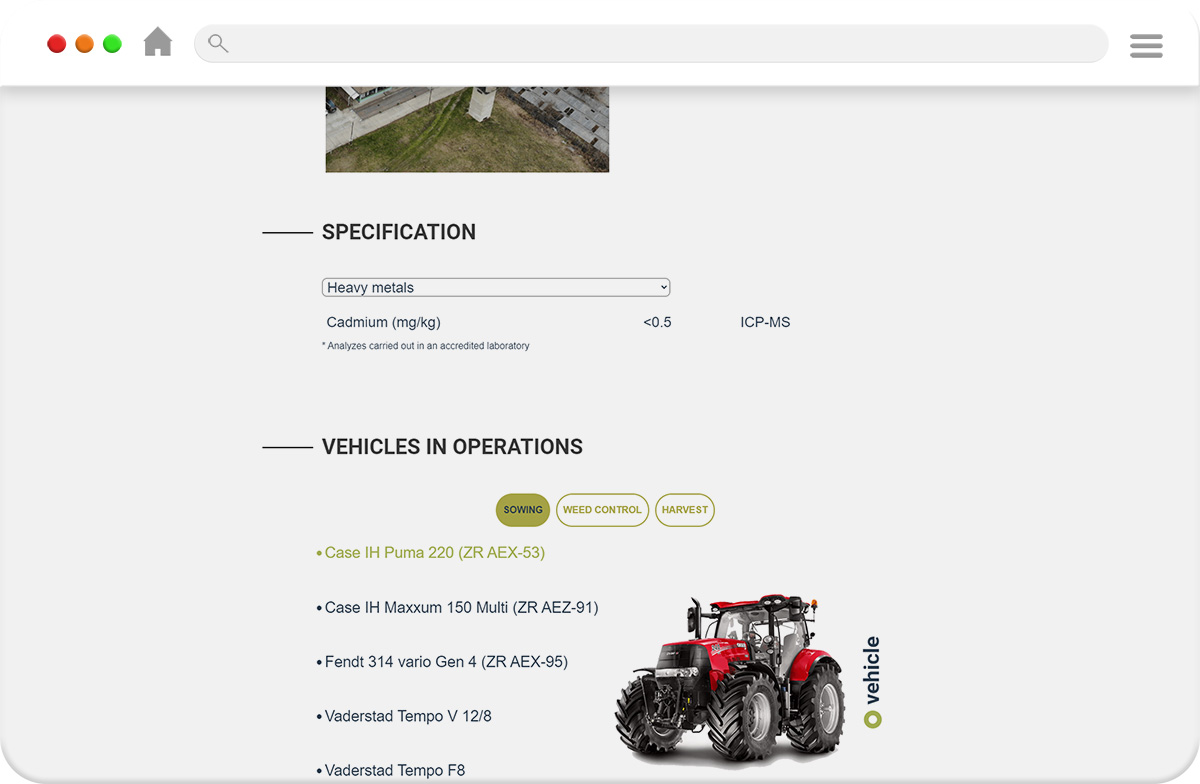Click the <0.5 value
The width and height of the screenshot is (1200, 784).
[x=657, y=322]
